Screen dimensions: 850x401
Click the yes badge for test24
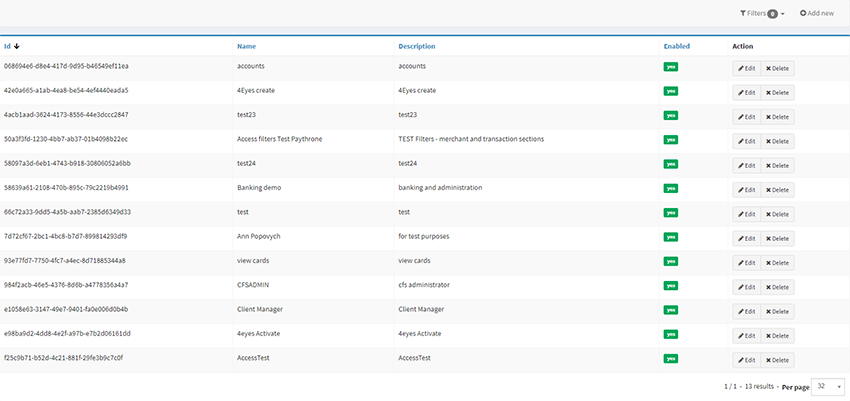670,163
